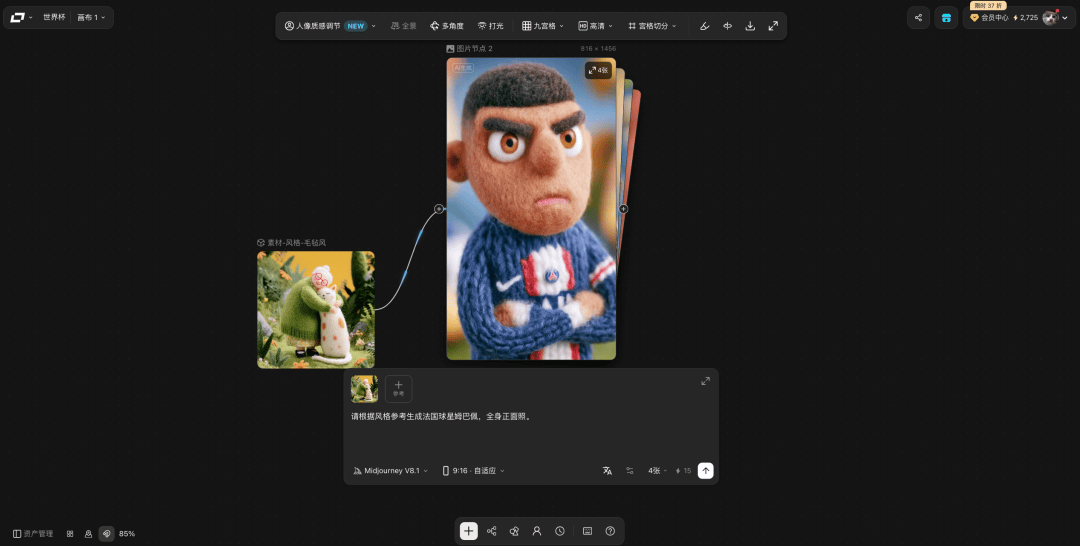
Task: Click the left plus connector of image node
Action: point(439,209)
